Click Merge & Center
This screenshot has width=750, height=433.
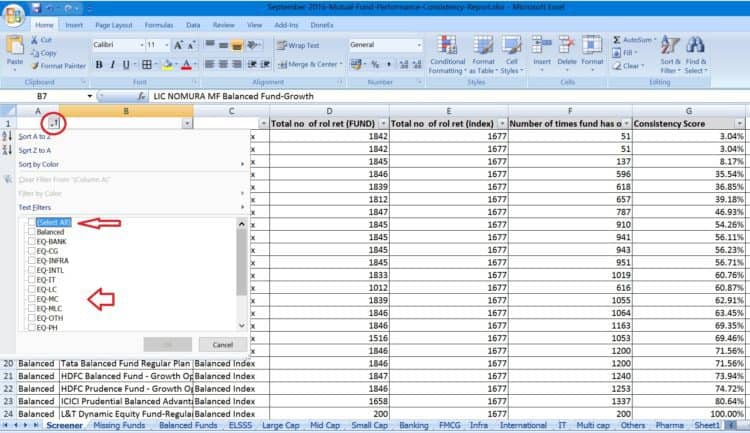[310, 64]
